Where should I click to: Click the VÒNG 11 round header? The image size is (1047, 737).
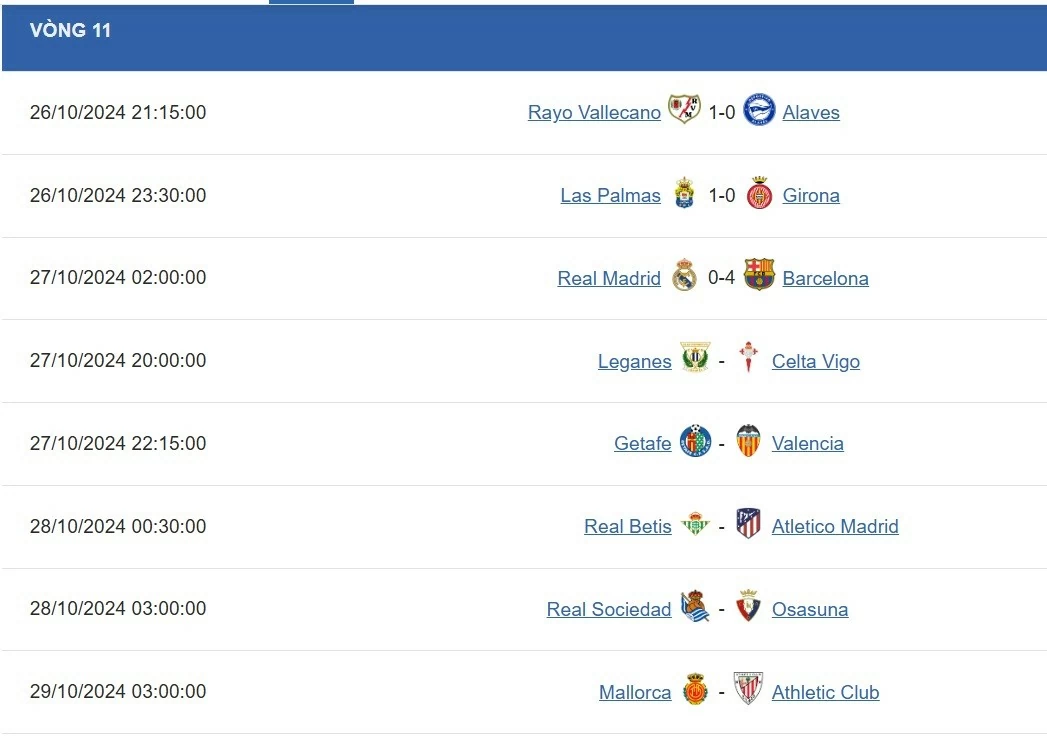click(70, 31)
